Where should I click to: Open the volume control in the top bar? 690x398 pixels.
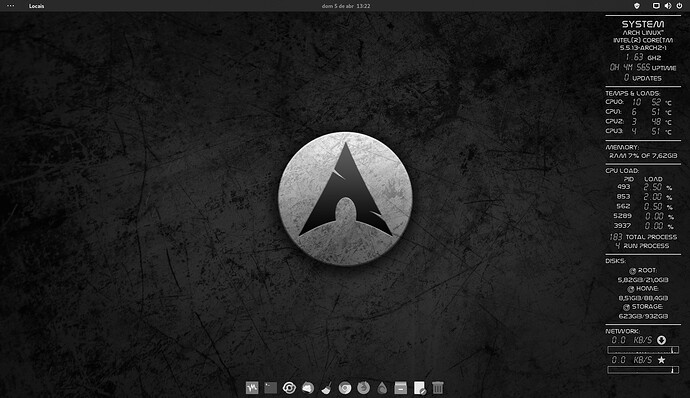click(668, 6)
